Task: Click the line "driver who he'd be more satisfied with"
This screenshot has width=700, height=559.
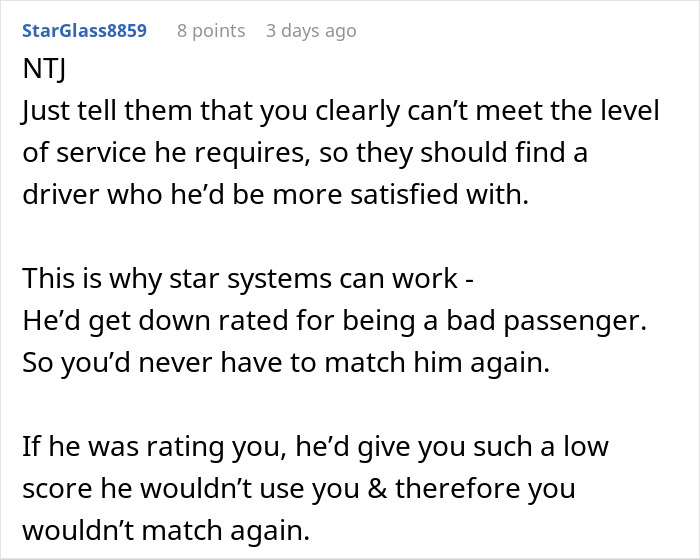Action: 274,196
